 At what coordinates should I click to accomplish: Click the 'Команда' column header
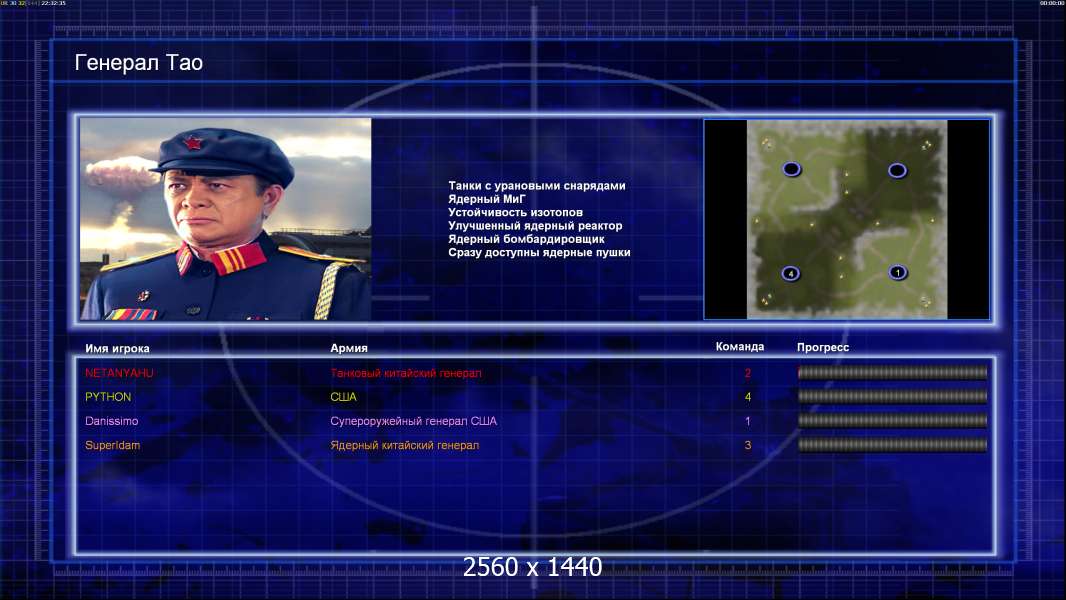[740, 347]
